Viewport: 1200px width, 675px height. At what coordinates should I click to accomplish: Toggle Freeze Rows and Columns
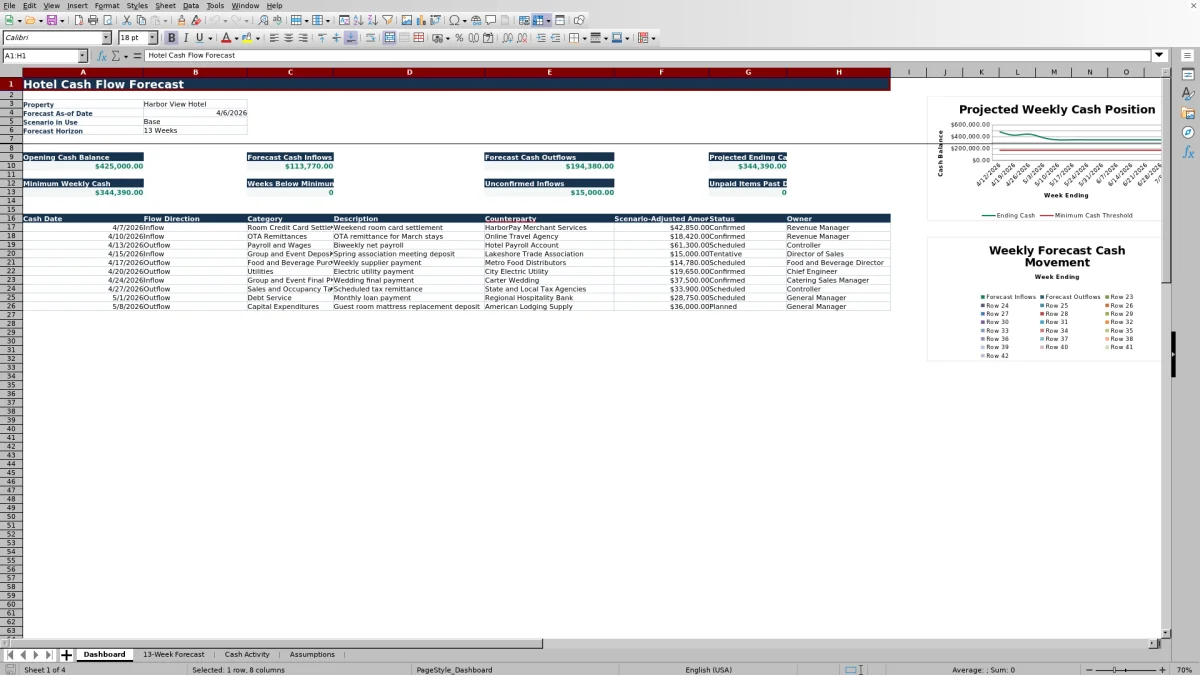[x=538, y=20]
